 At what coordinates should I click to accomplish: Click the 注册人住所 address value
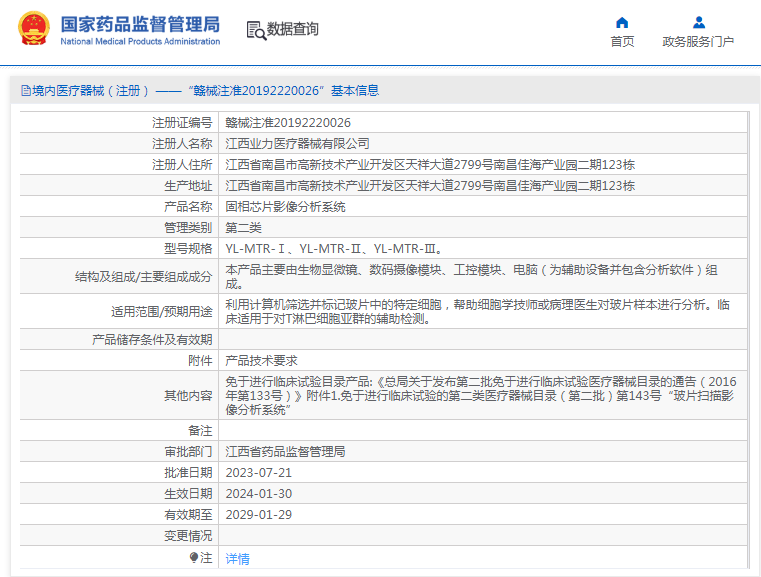[x=430, y=165]
